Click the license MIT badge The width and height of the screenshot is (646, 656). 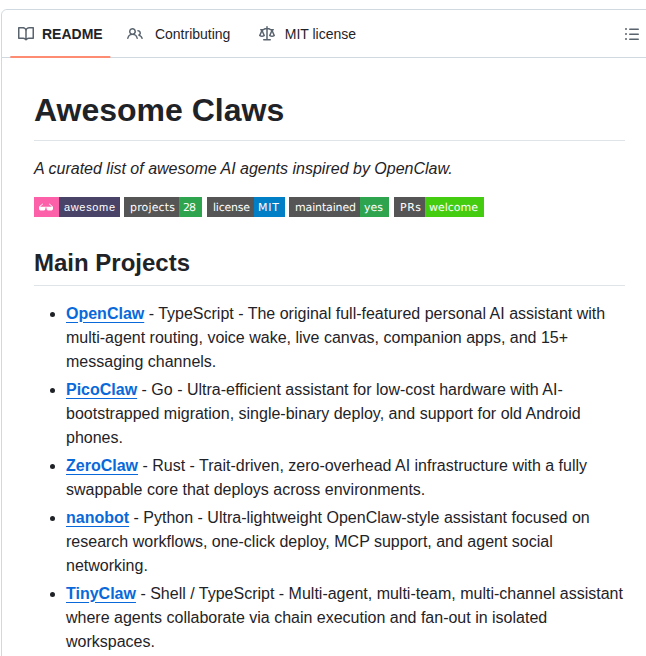pos(246,207)
